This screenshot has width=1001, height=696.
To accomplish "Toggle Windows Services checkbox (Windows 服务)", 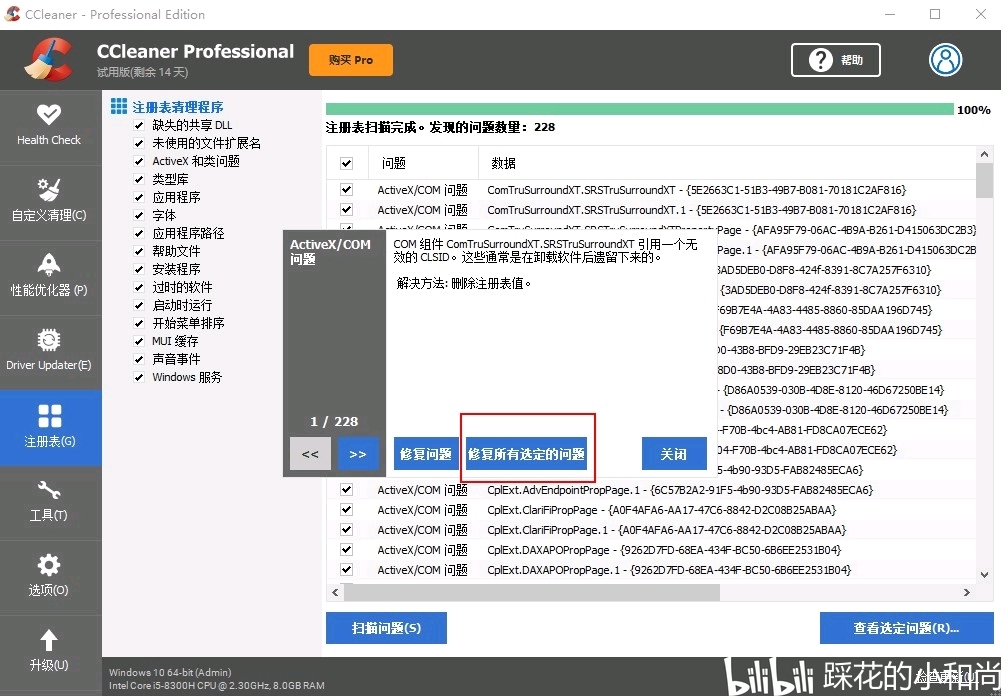I will (x=139, y=377).
